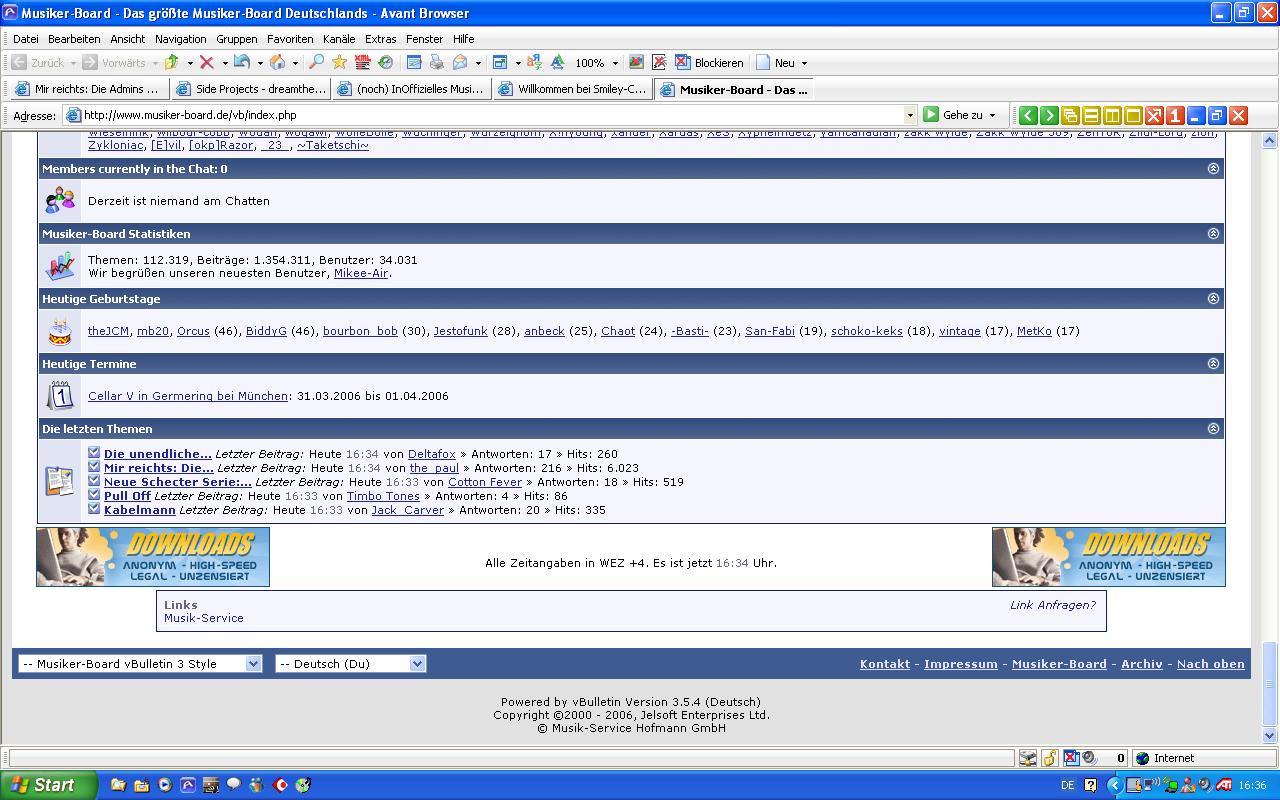Open the Cellar V in Germering event link
The width and height of the screenshot is (1280, 800).
point(188,396)
